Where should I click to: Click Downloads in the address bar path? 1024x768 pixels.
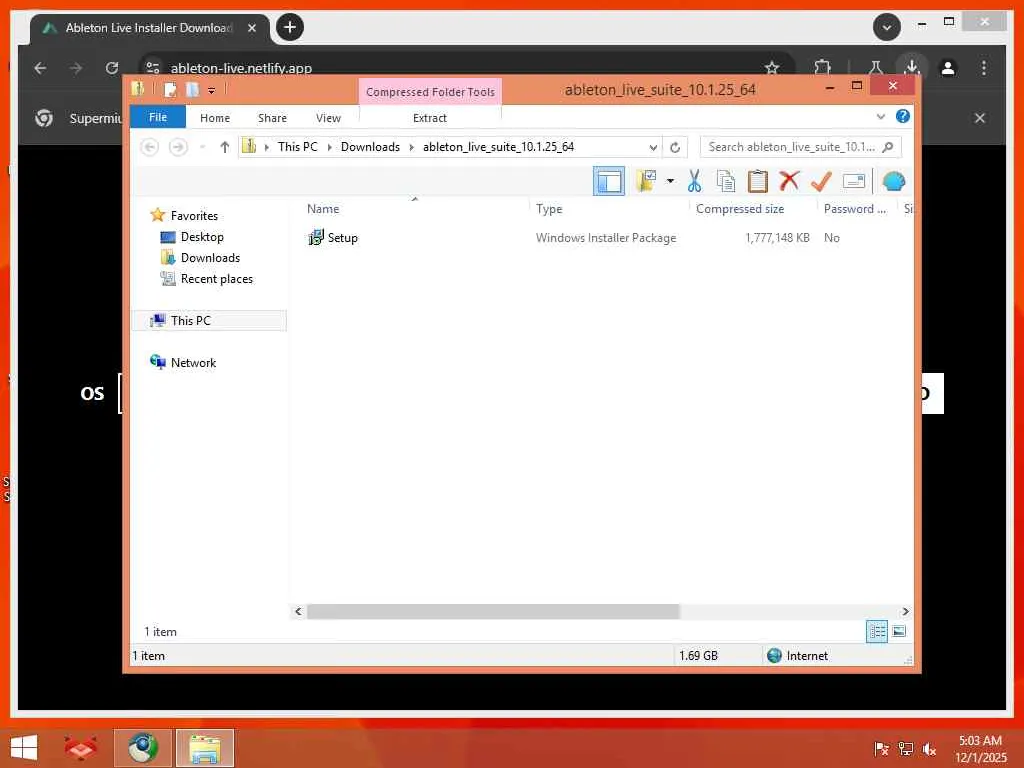(x=370, y=147)
